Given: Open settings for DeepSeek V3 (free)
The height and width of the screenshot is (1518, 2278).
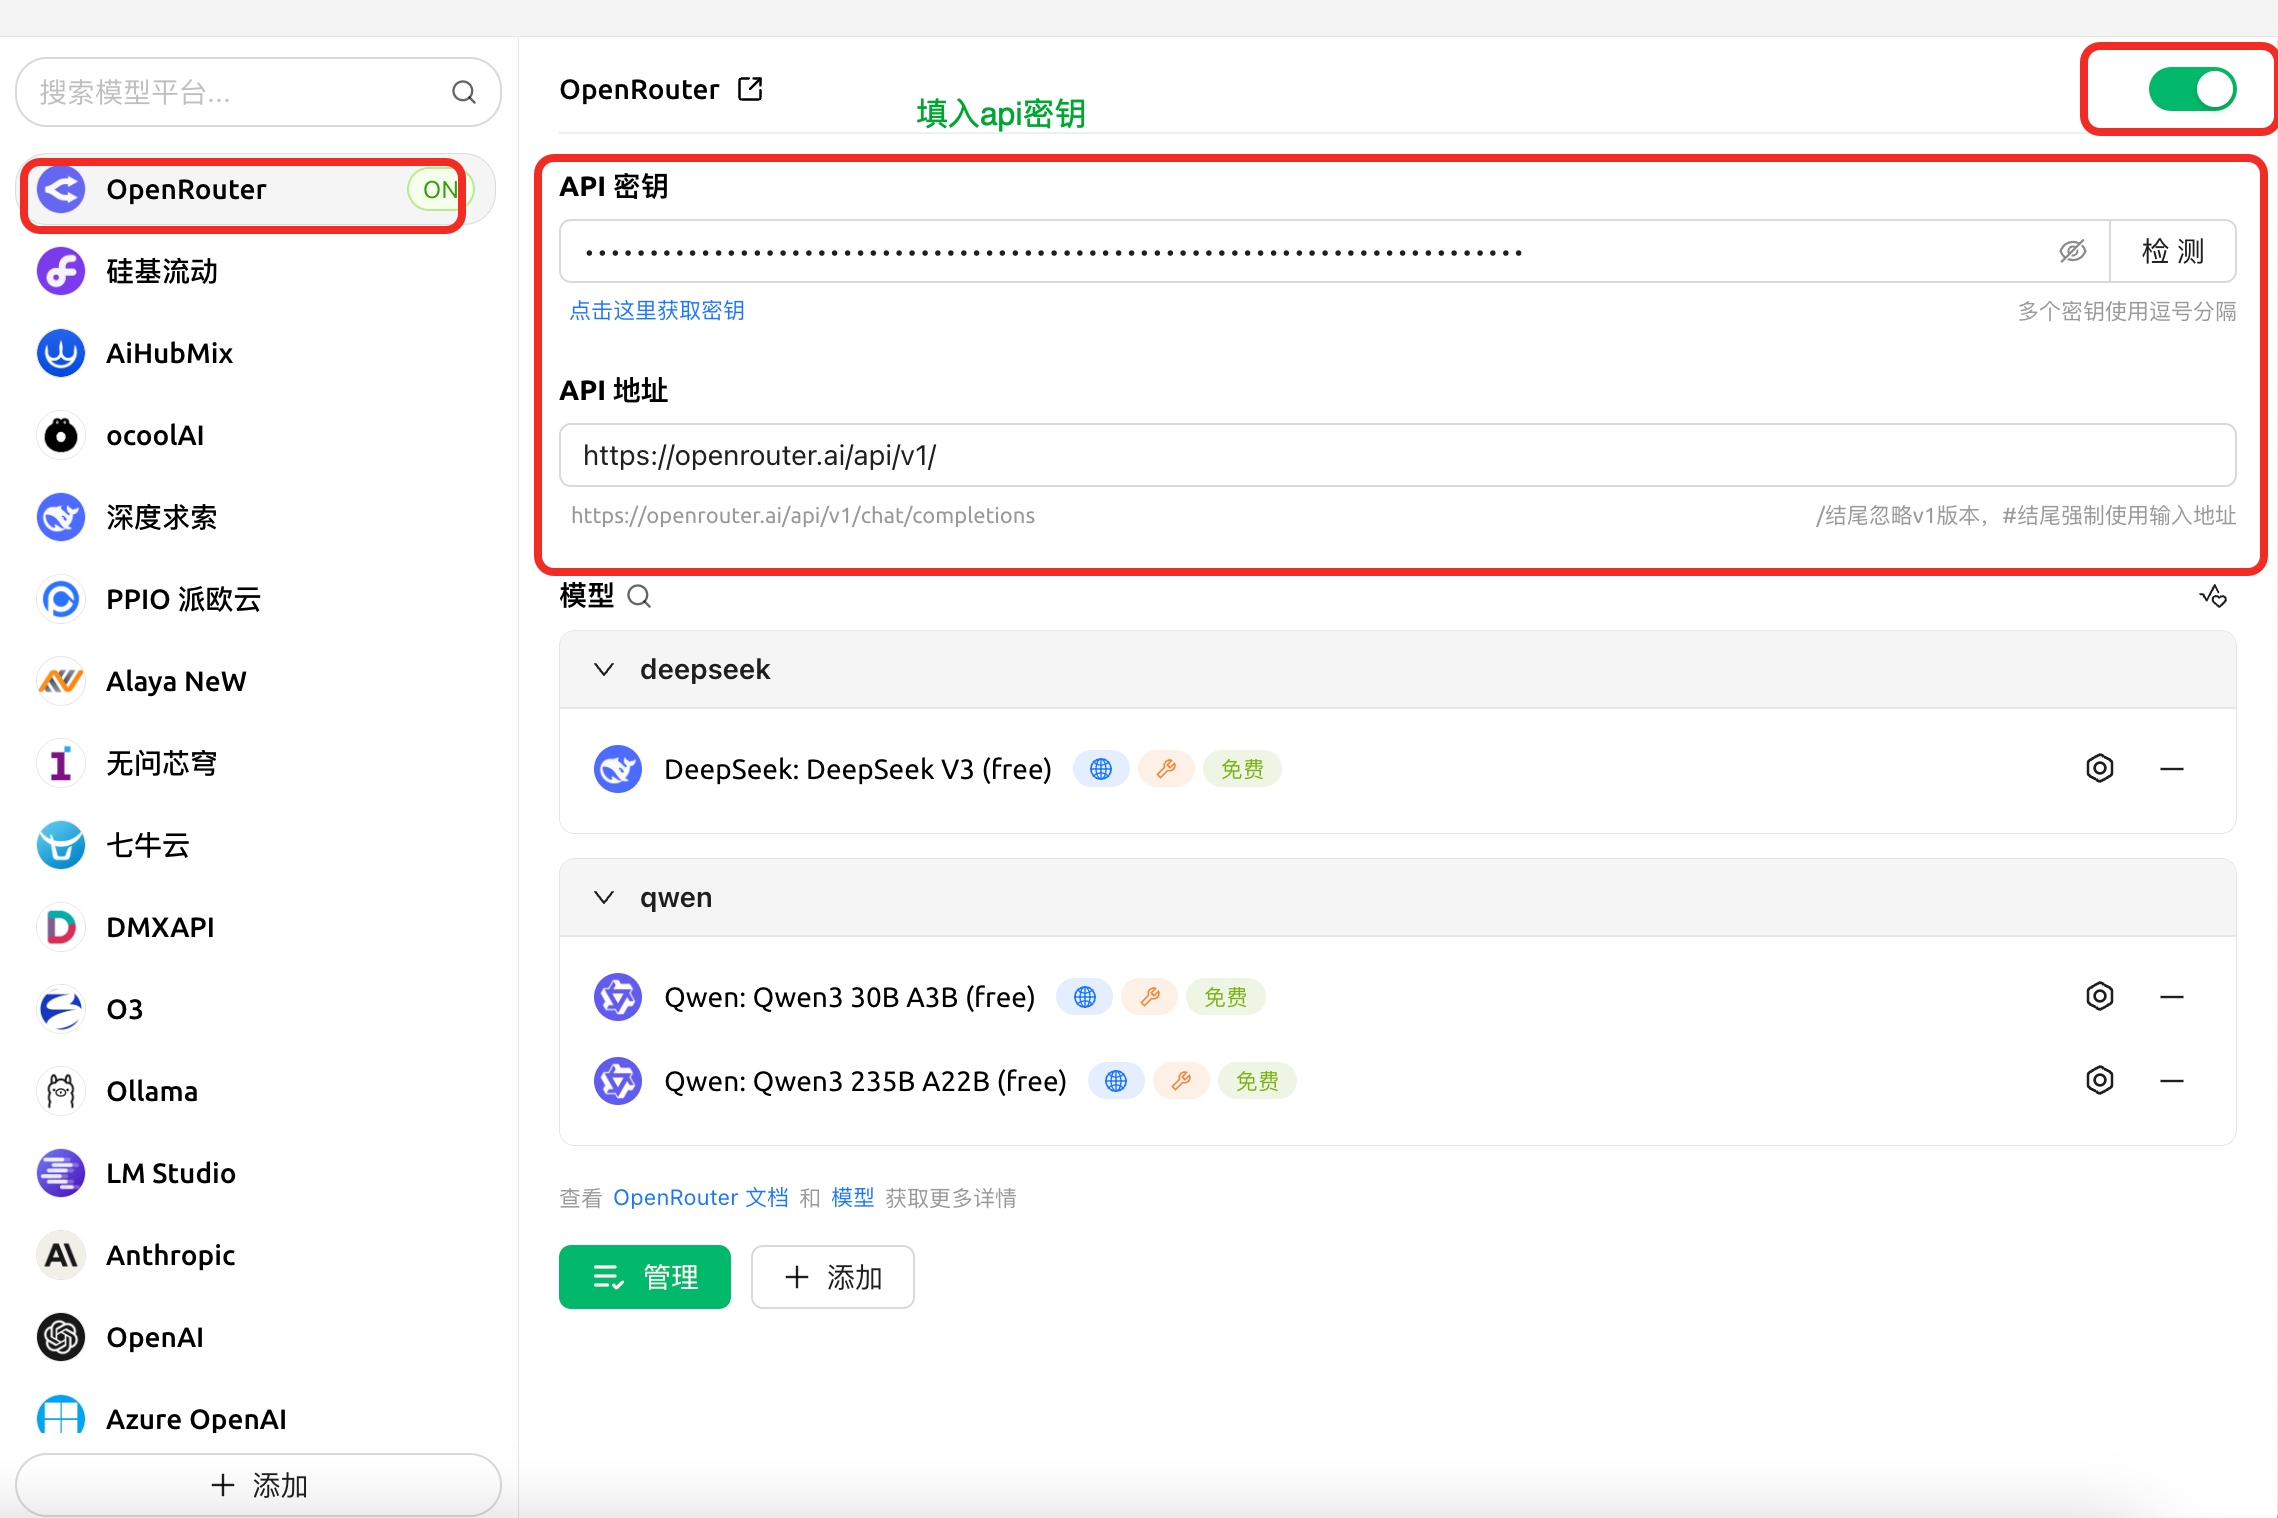Looking at the screenshot, I should coord(2099,769).
